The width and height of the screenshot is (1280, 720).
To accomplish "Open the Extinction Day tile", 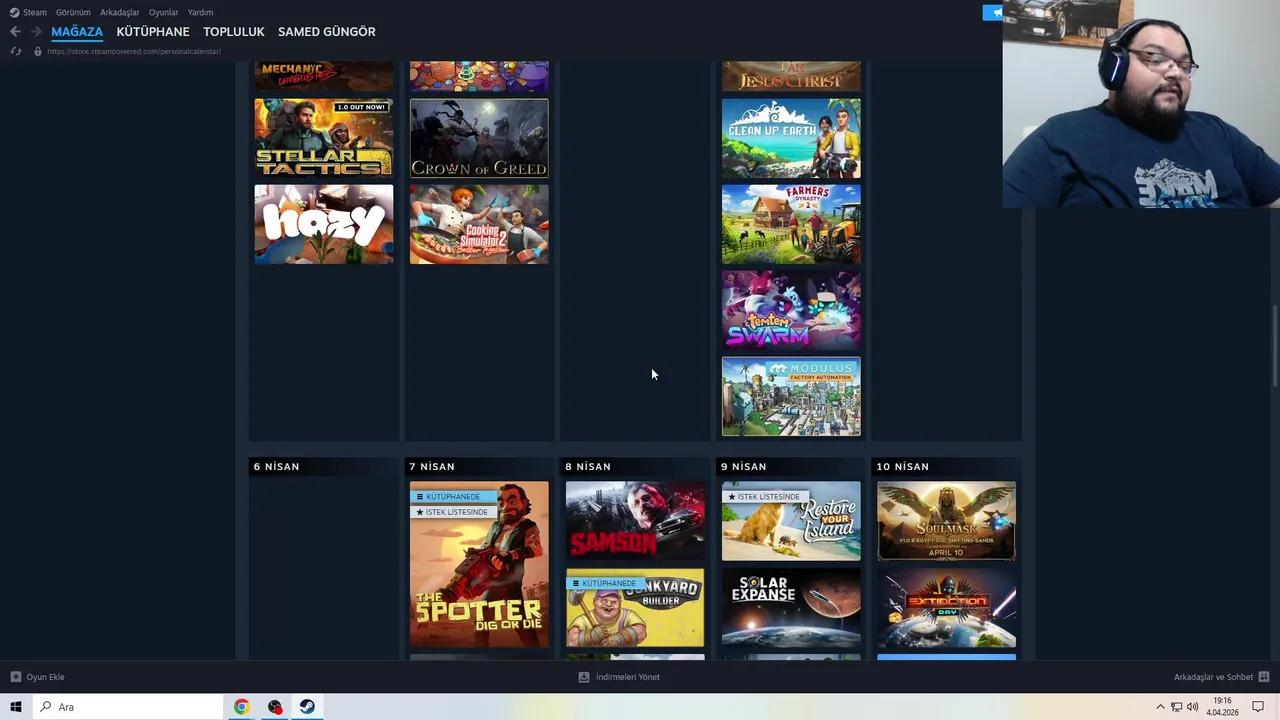I will [x=947, y=608].
